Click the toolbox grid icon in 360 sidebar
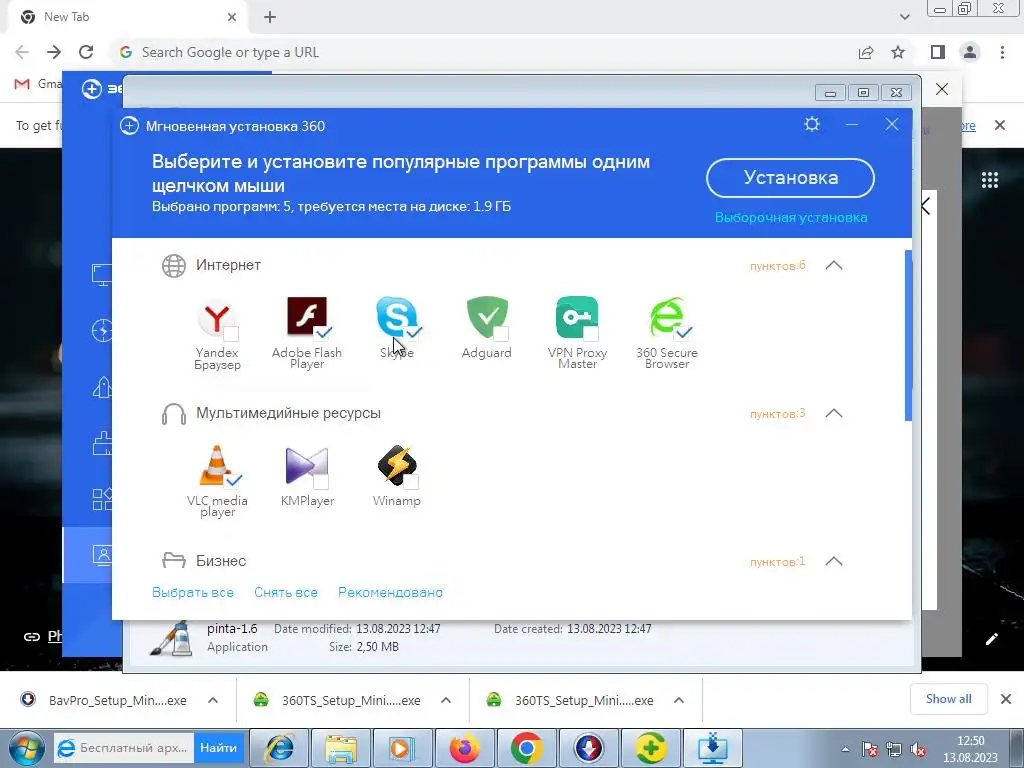Screen dimensions: 1024x768 [102, 500]
